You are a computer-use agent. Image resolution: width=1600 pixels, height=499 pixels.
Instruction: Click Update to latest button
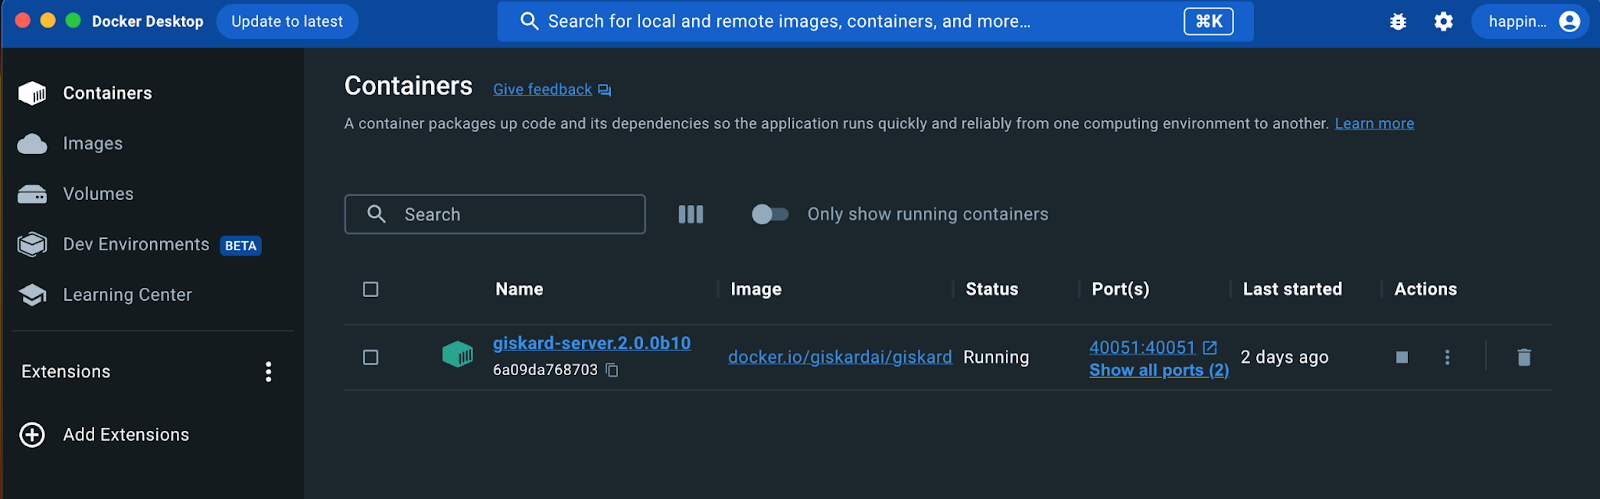click(287, 21)
